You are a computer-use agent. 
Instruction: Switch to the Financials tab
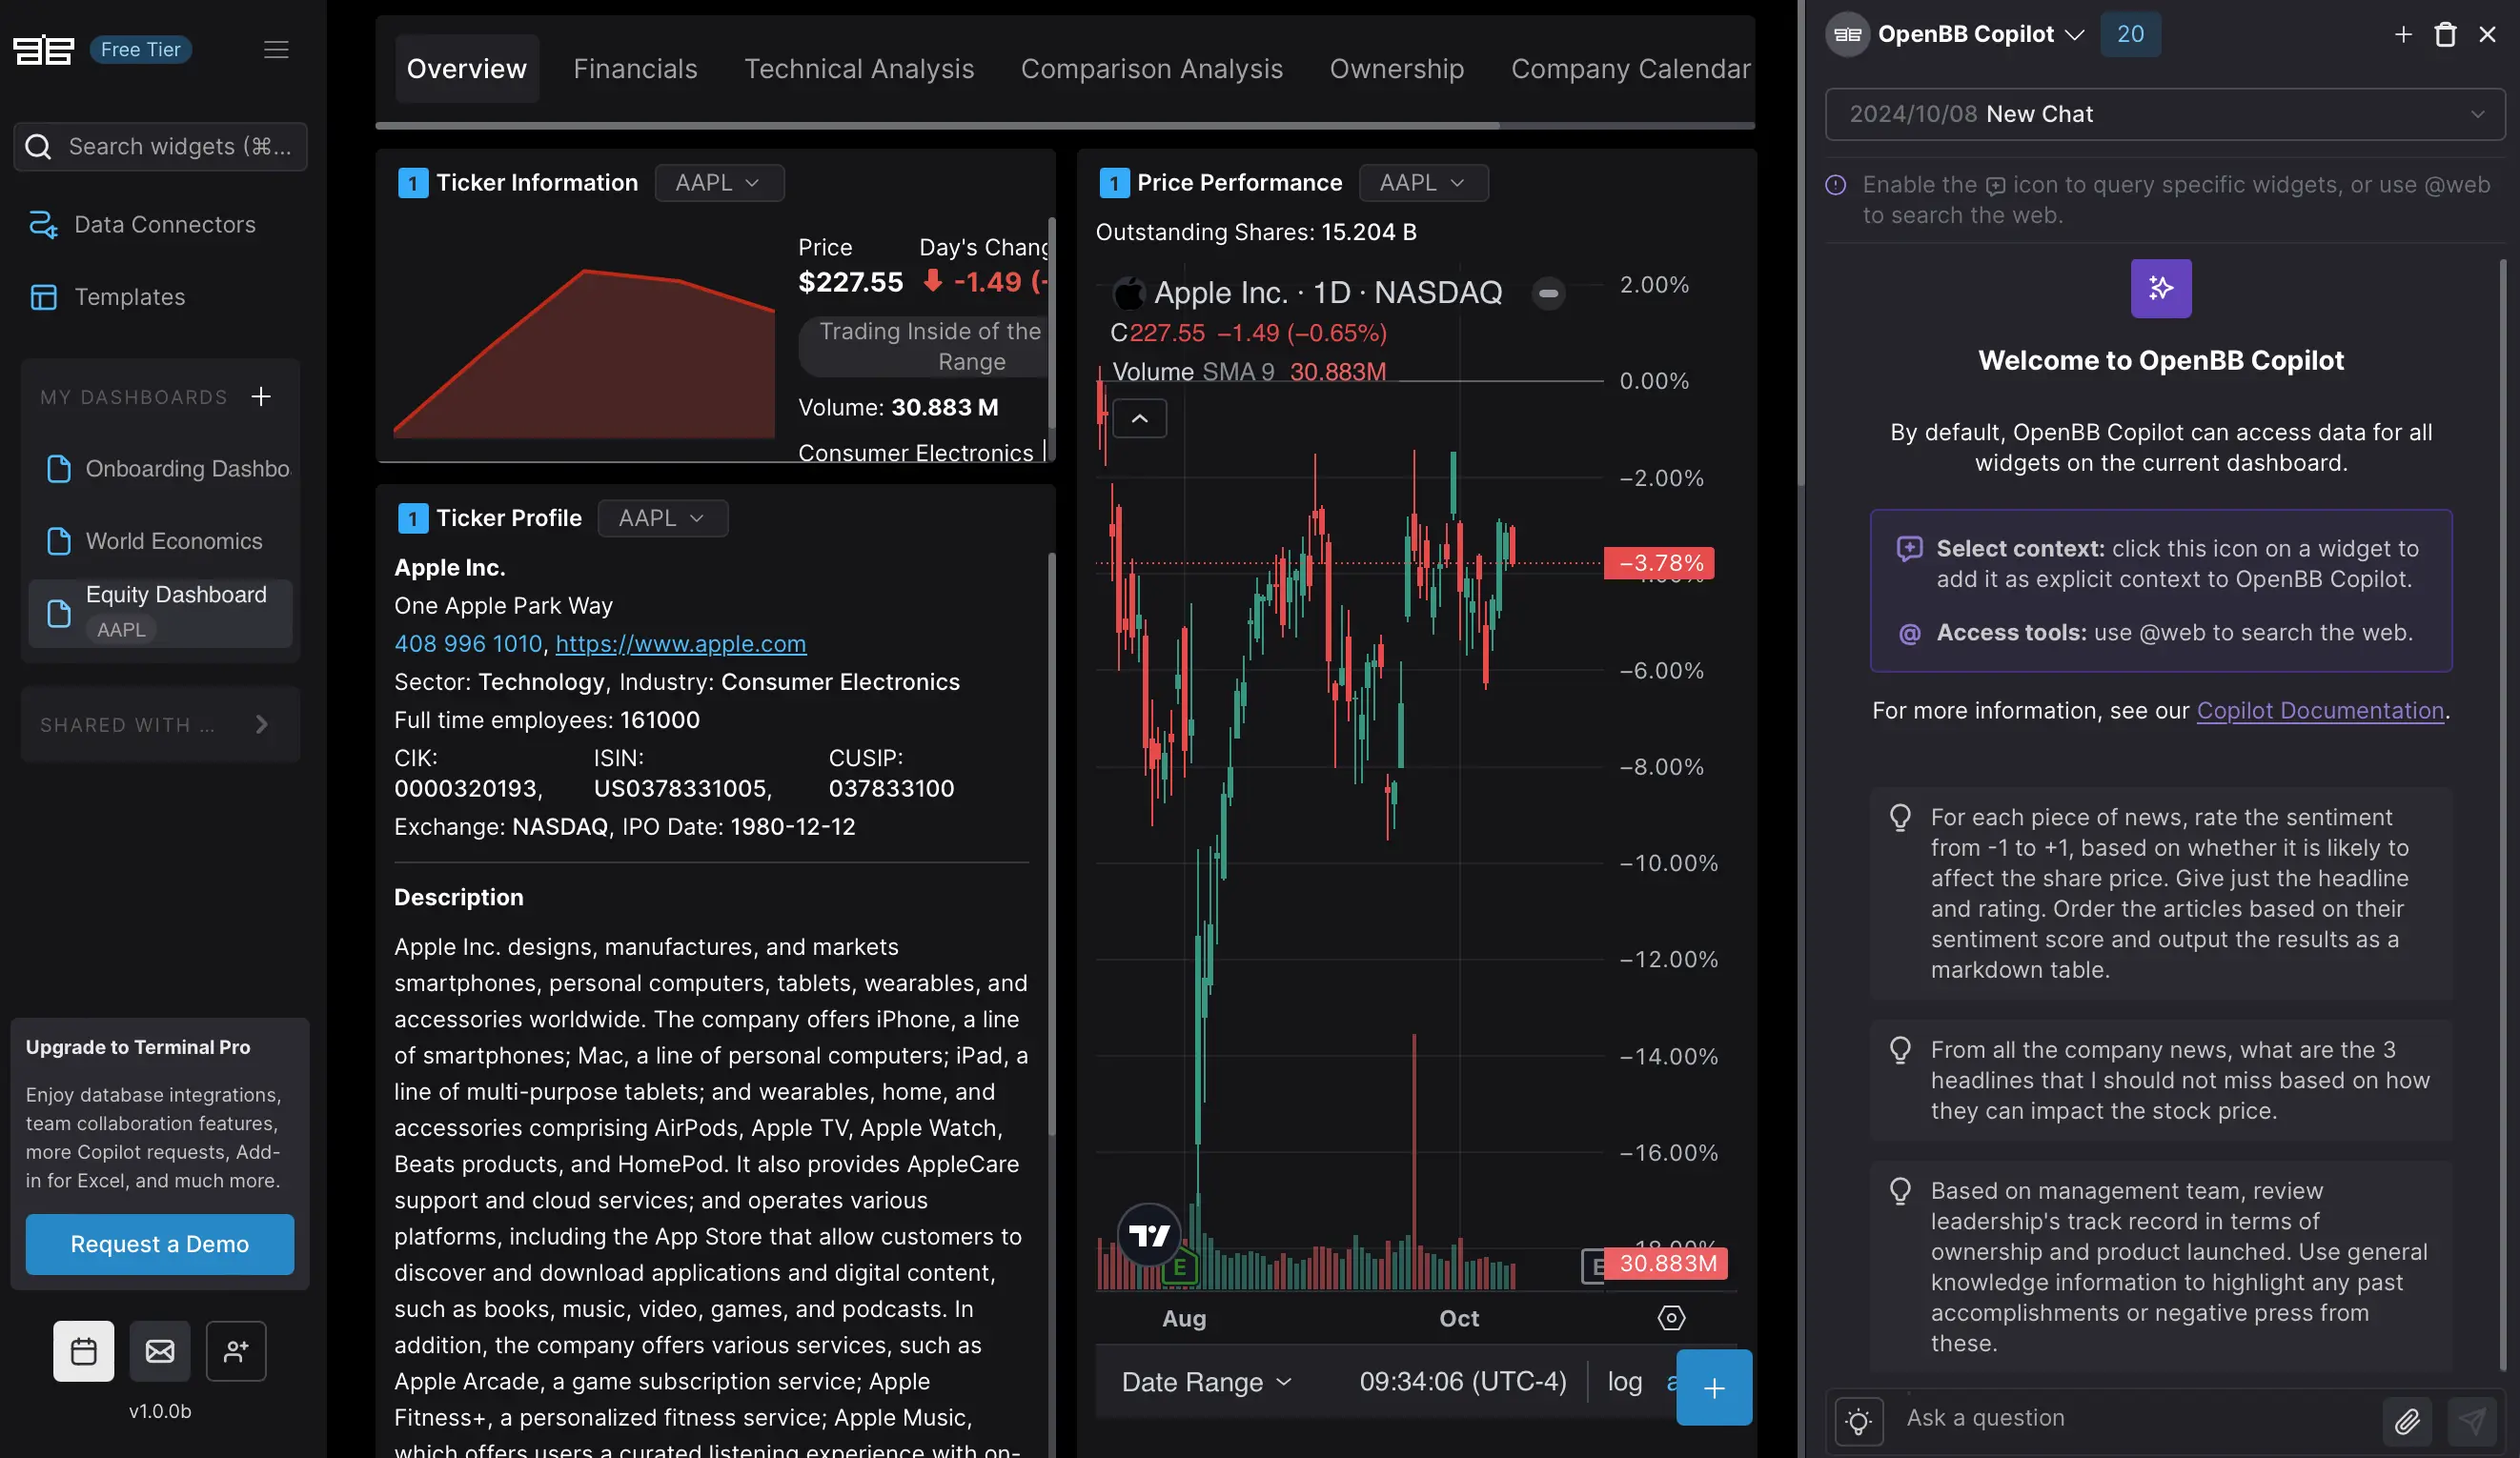pyautogui.click(x=634, y=70)
